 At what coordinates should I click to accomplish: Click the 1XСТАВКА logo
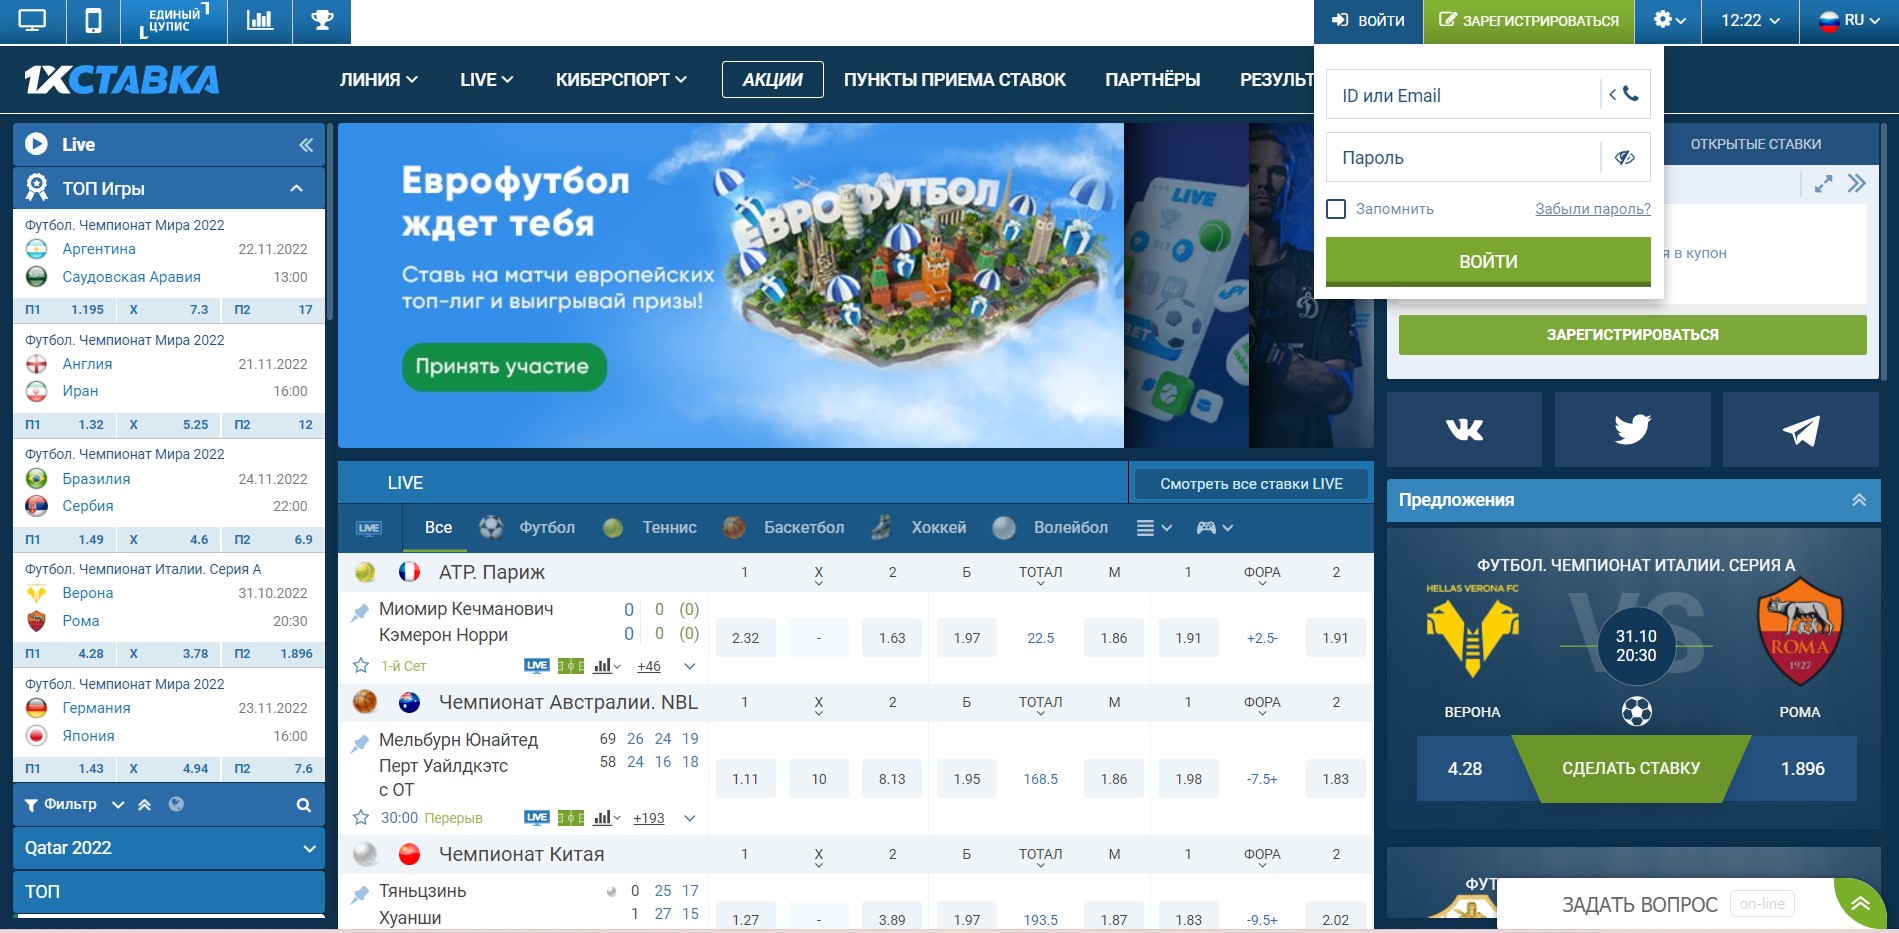(x=122, y=80)
